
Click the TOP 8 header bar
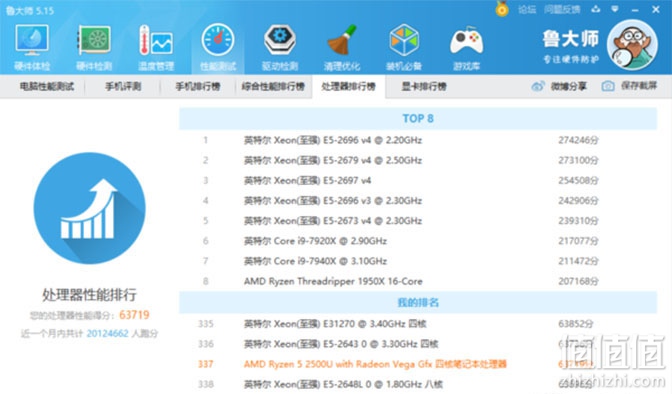pyautogui.click(x=418, y=118)
